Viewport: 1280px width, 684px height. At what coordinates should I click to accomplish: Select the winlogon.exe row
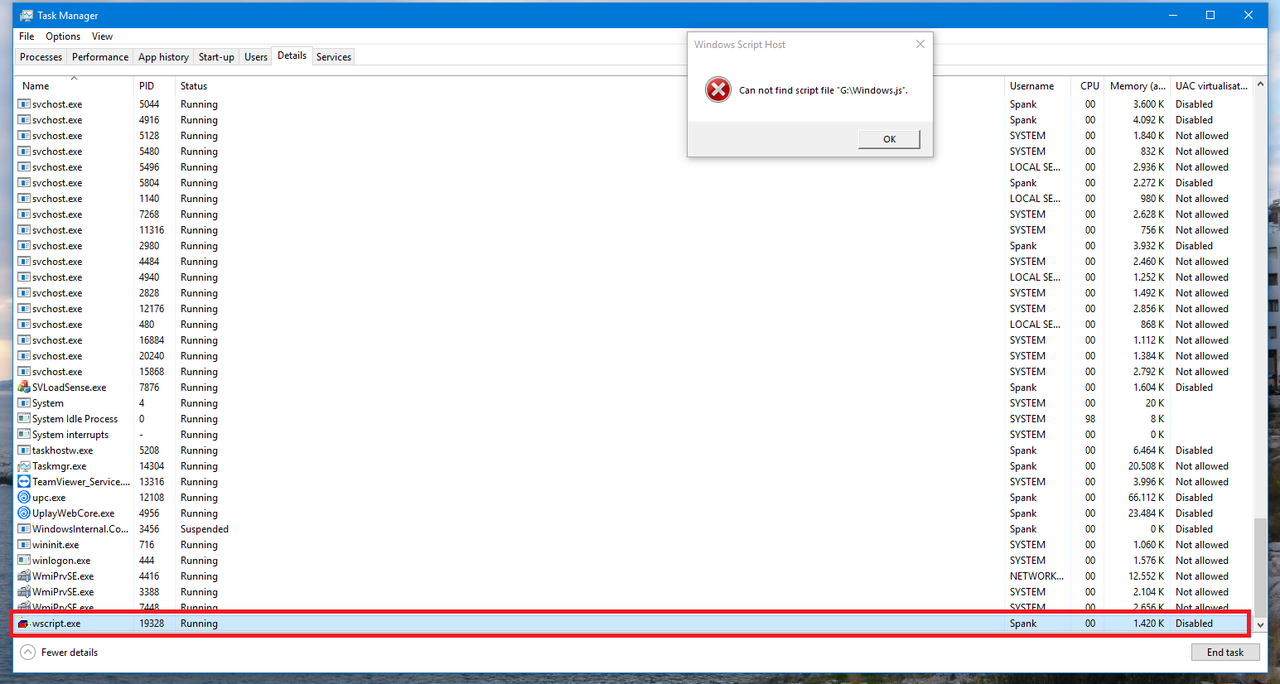(x=633, y=560)
